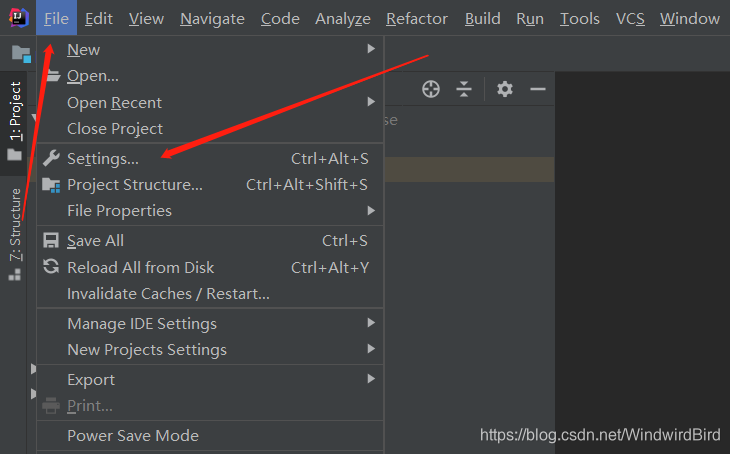Click the hide panel minus icon
The width and height of the screenshot is (730, 454).
[538, 89]
